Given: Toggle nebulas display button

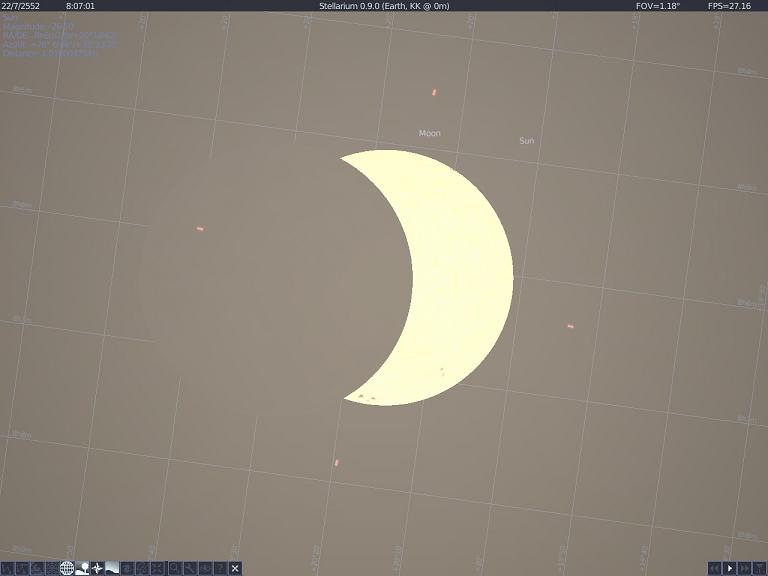Looking at the screenshot, I should (x=127, y=568).
